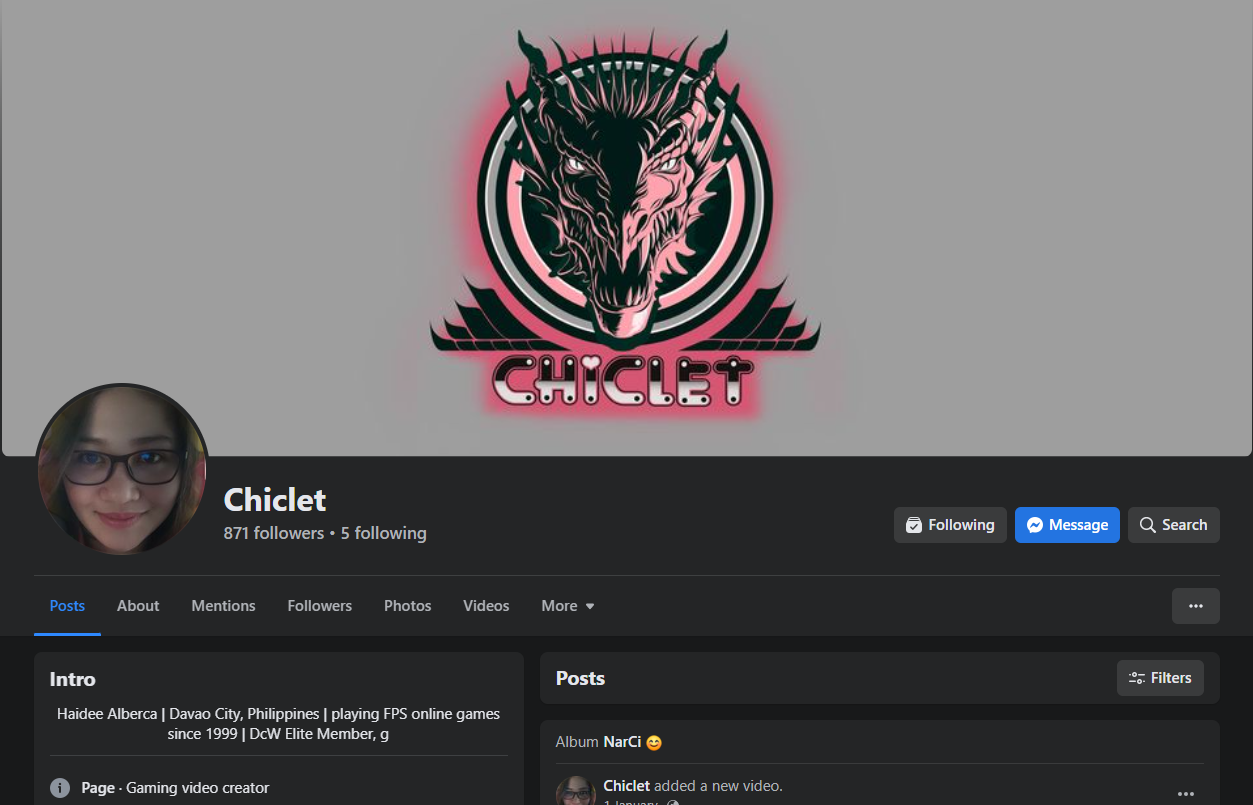View the Chiclet dragon cover photo

[x=626, y=228]
